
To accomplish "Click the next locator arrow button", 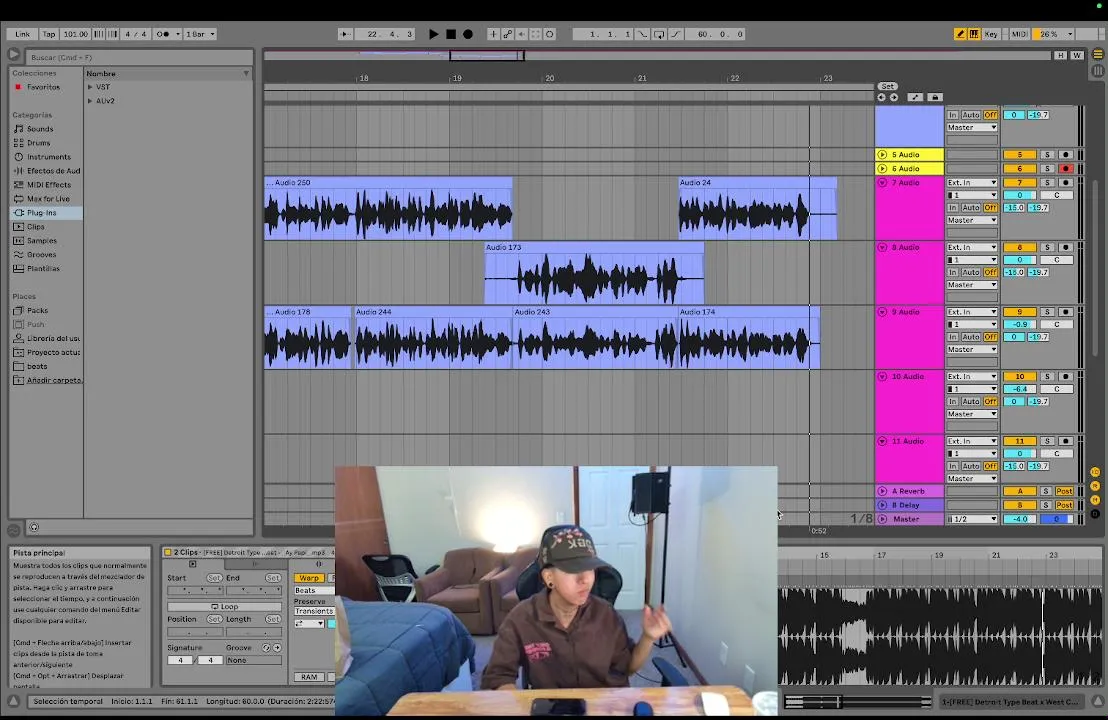I will (x=894, y=98).
